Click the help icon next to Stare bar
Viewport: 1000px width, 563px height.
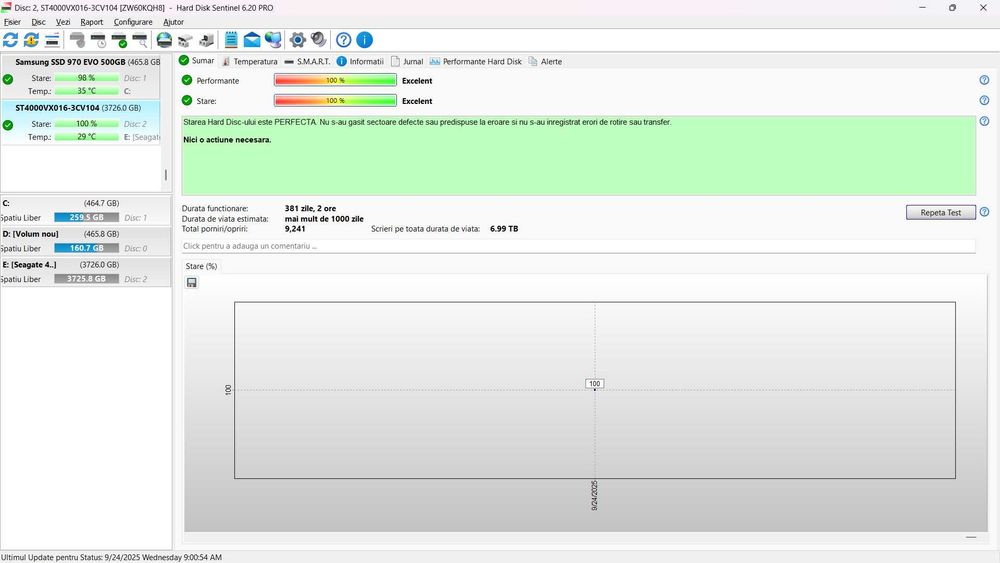(x=984, y=101)
